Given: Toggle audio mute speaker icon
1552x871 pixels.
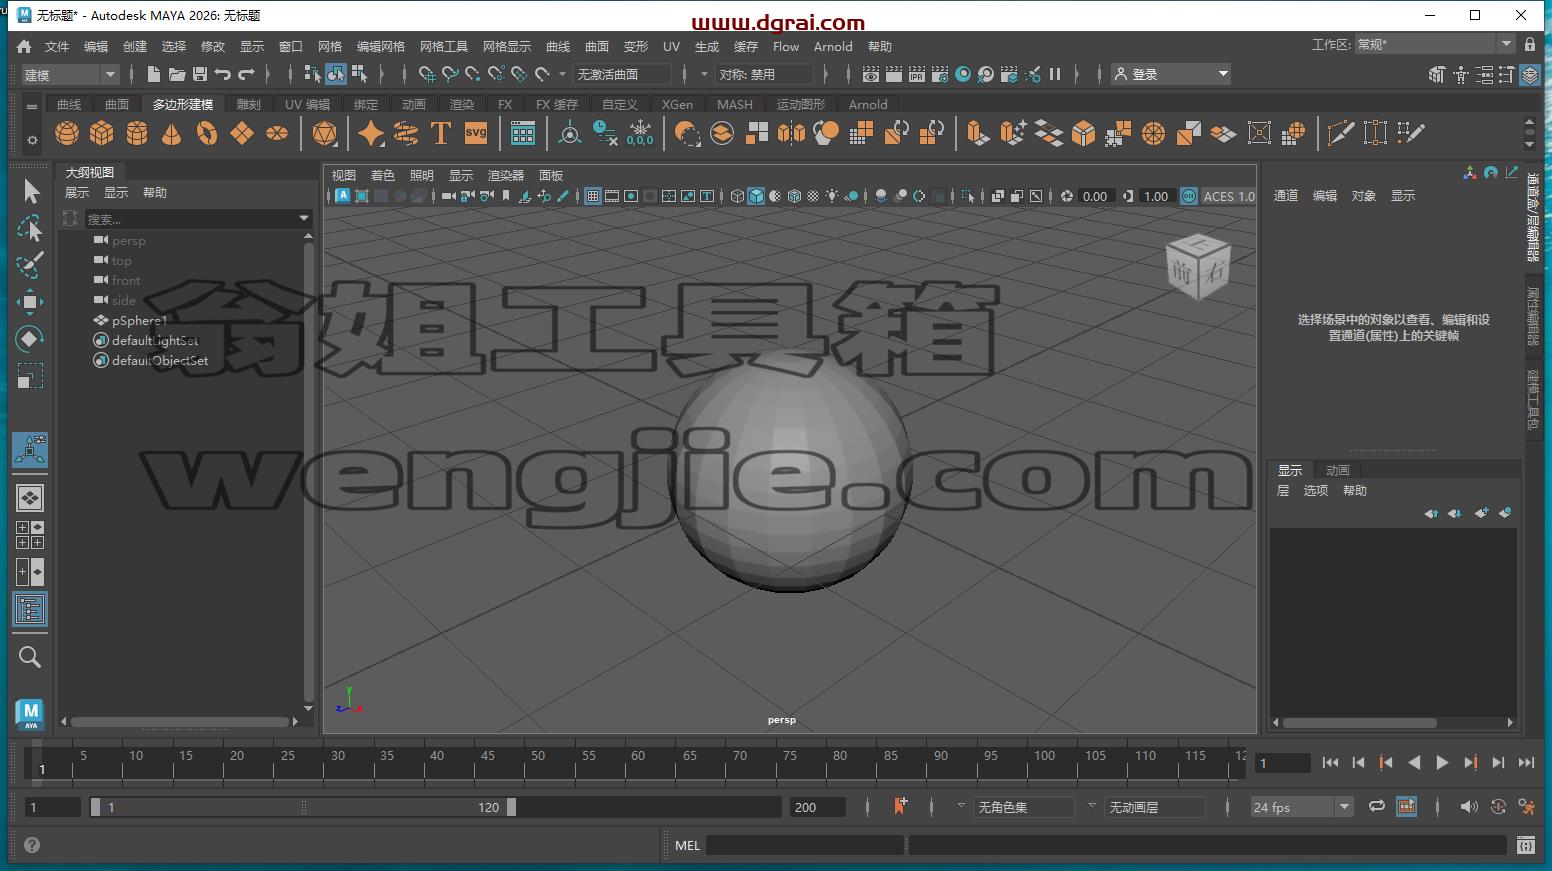Looking at the screenshot, I should click(x=1468, y=806).
